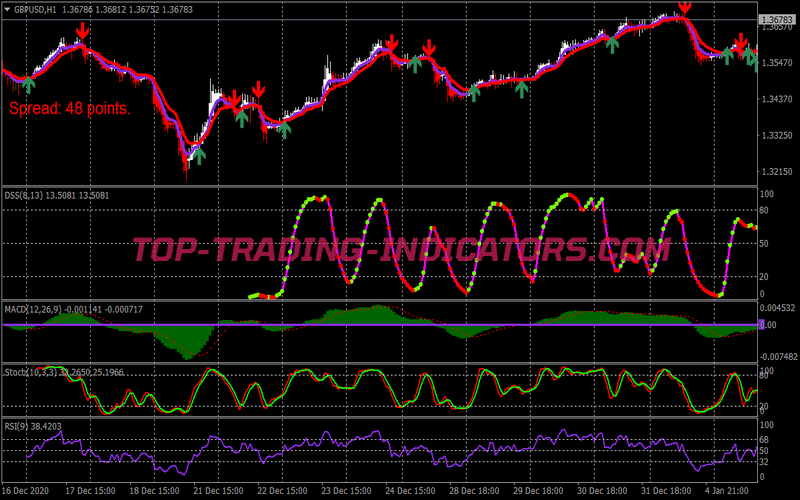Click the 1.34370 price level

(x=776, y=99)
